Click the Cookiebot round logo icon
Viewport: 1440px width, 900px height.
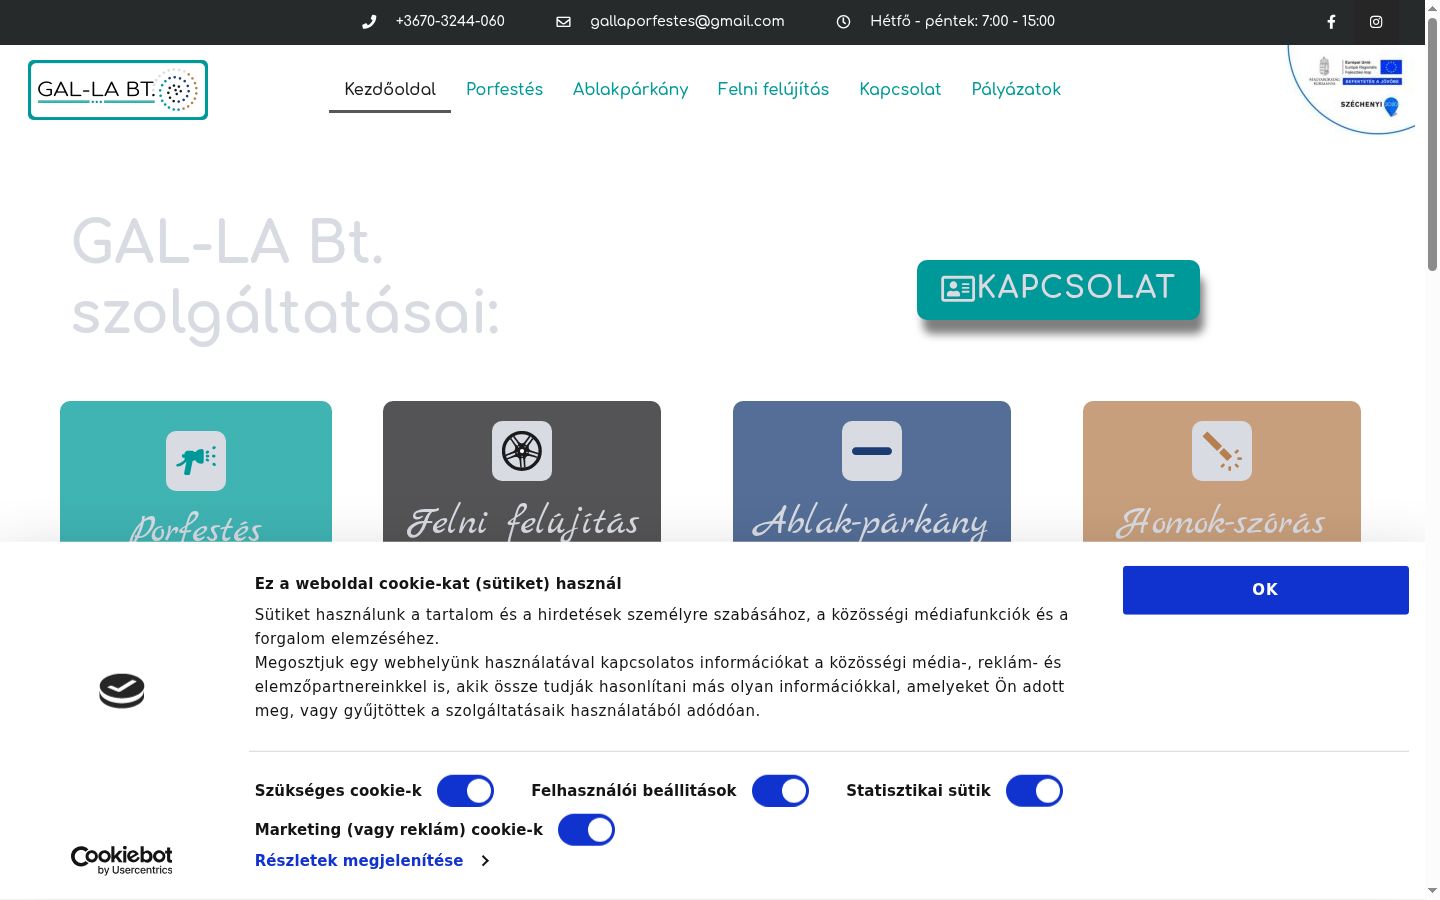tap(122, 691)
